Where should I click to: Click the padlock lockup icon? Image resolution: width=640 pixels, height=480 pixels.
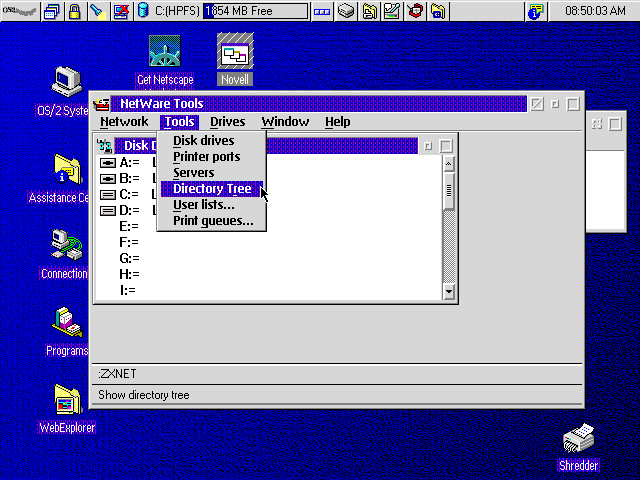(74, 11)
